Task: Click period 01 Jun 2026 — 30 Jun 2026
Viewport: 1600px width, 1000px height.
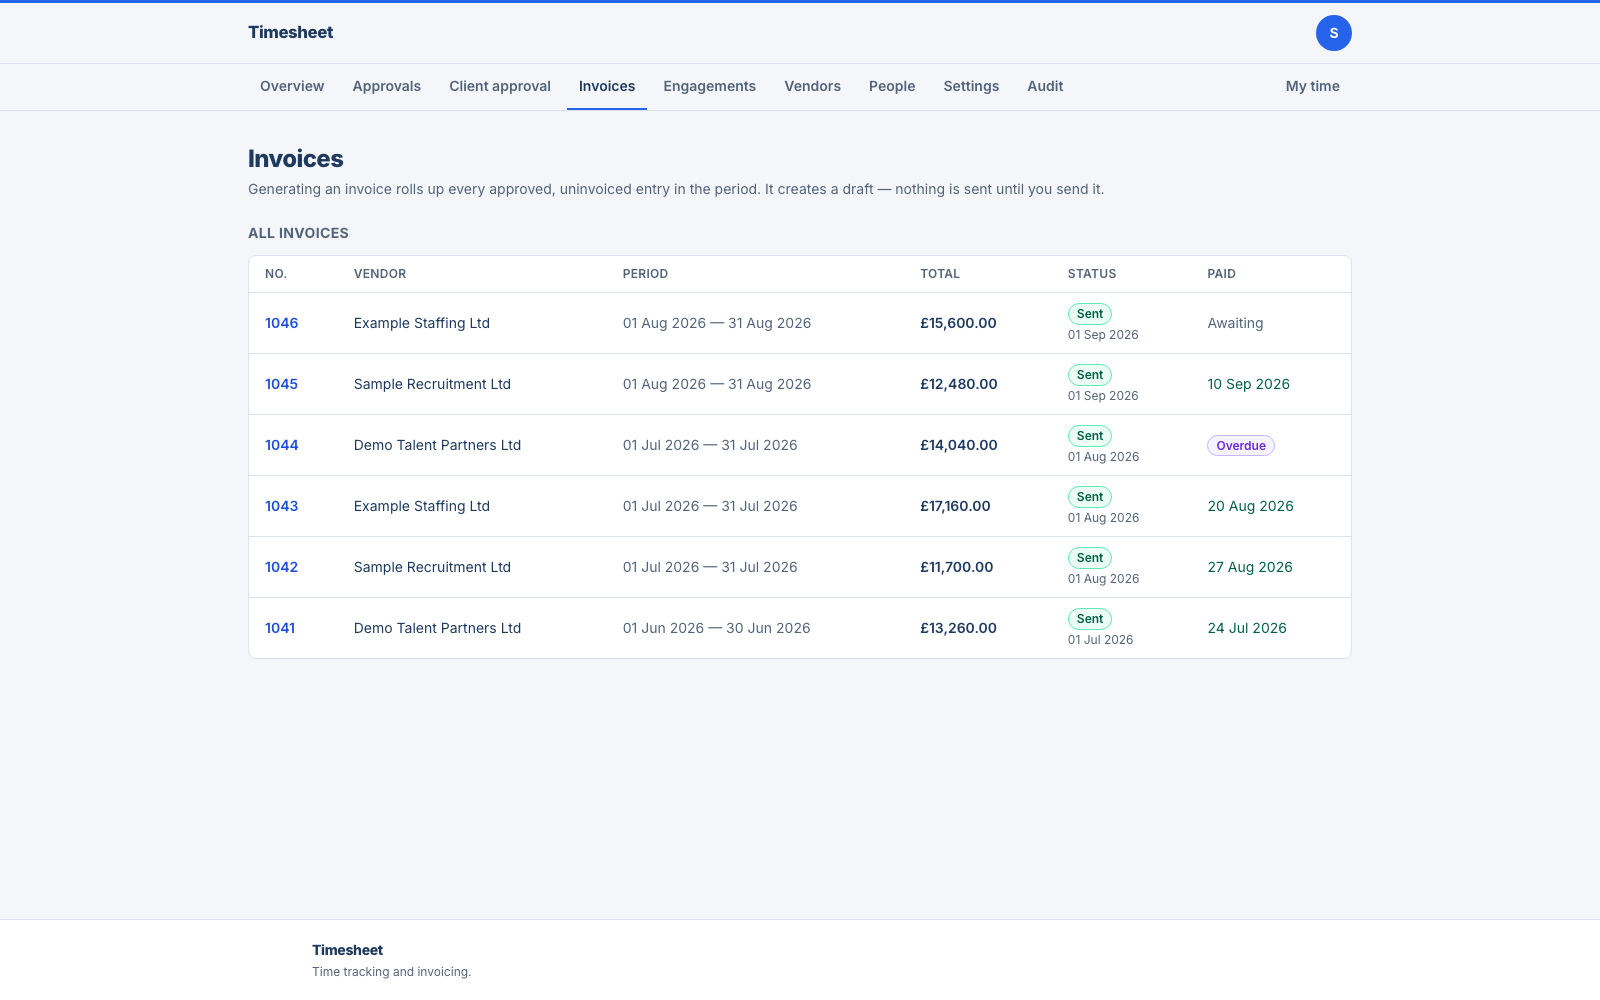Action: pos(716,628)
